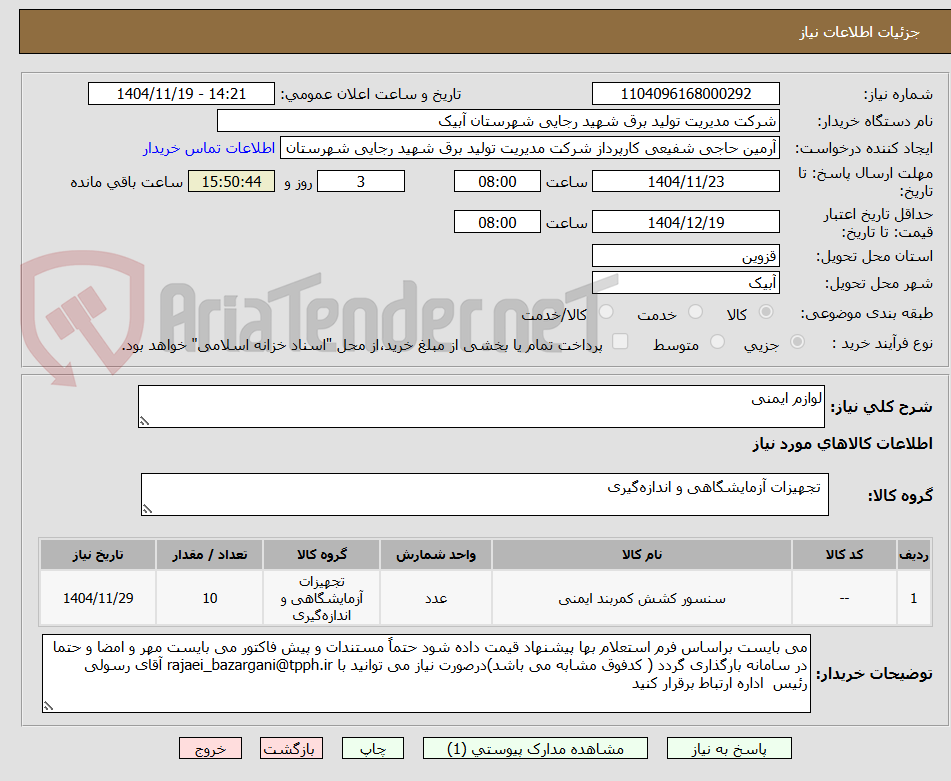
Task: Click the شماره نیاز number field
Action: coord(687,93)
